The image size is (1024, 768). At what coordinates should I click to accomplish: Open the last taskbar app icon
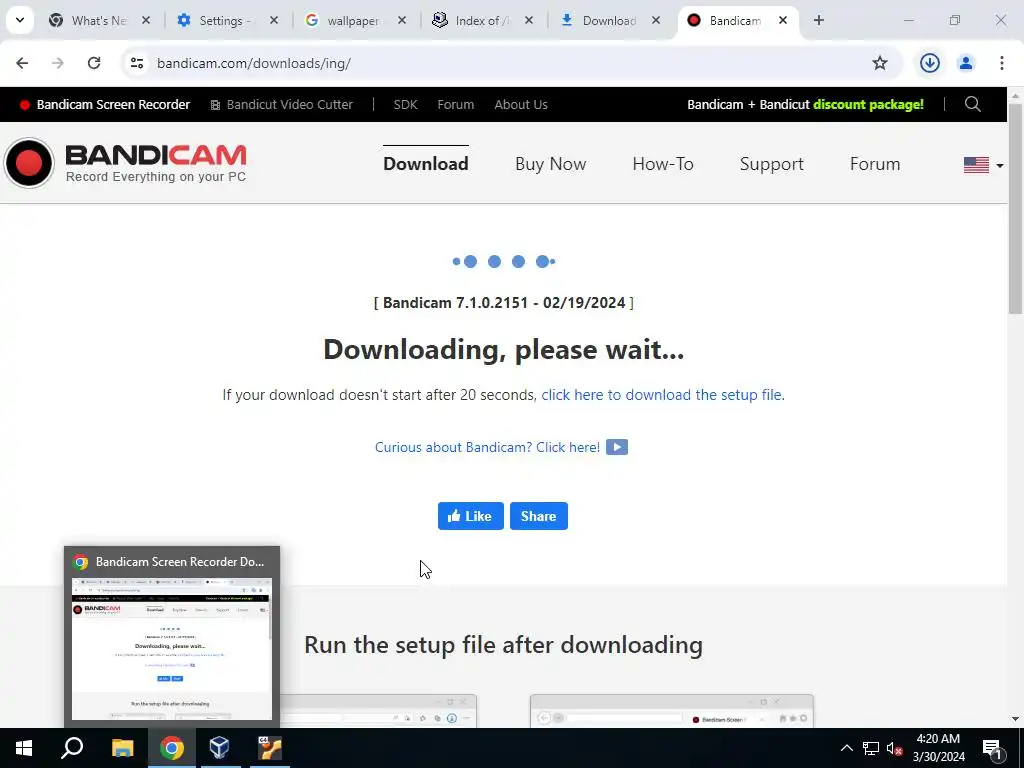(269, 748)
